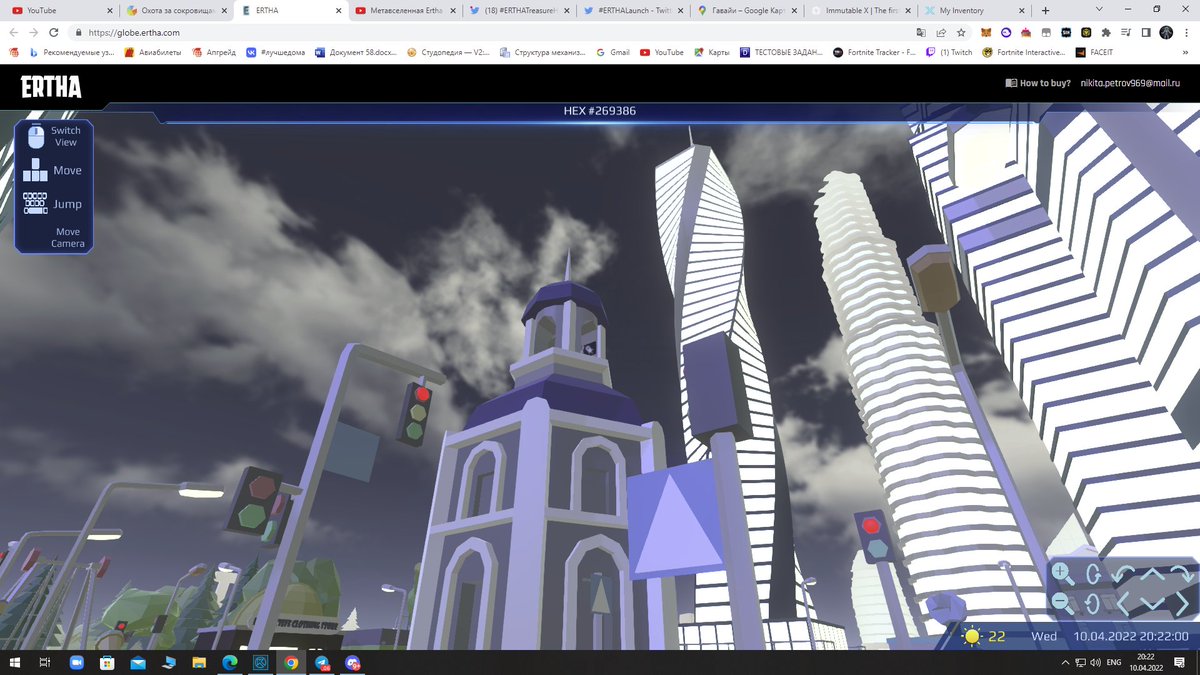
Task: Click the curved left-turn arrow in camera controls
Action: (x=1124, y=574)
